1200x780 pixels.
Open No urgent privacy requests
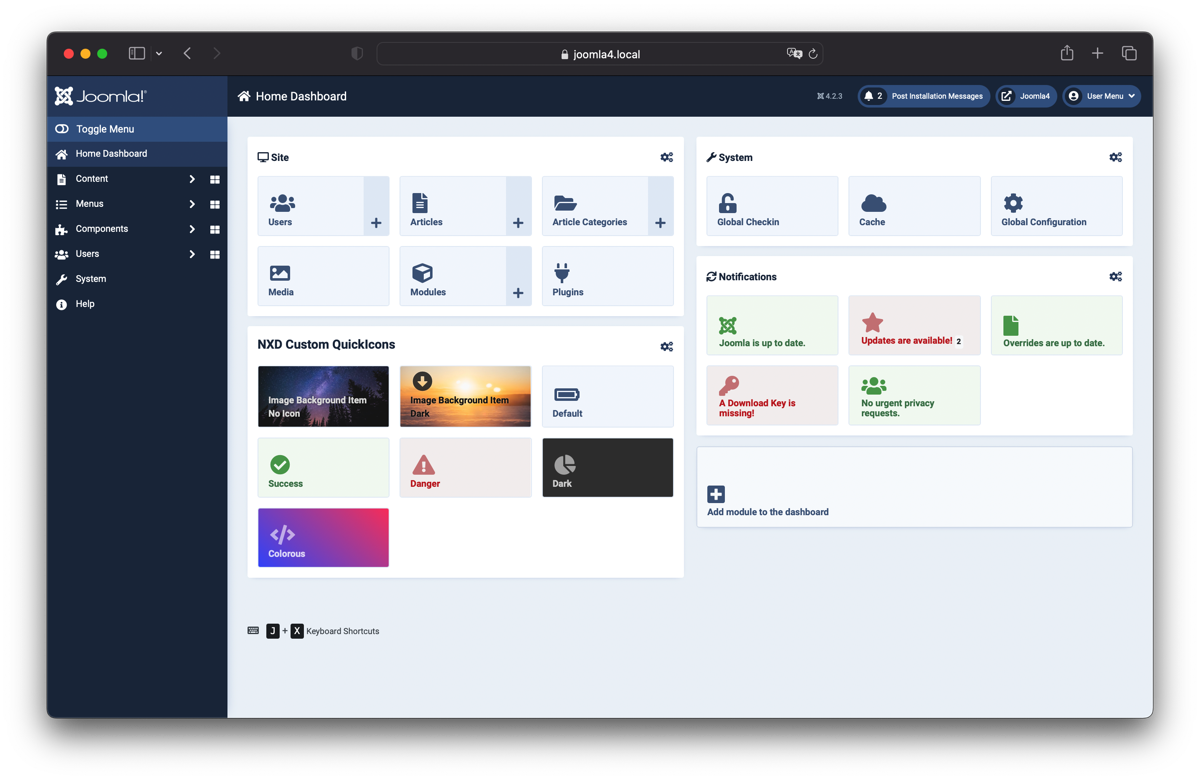[914, 395]
